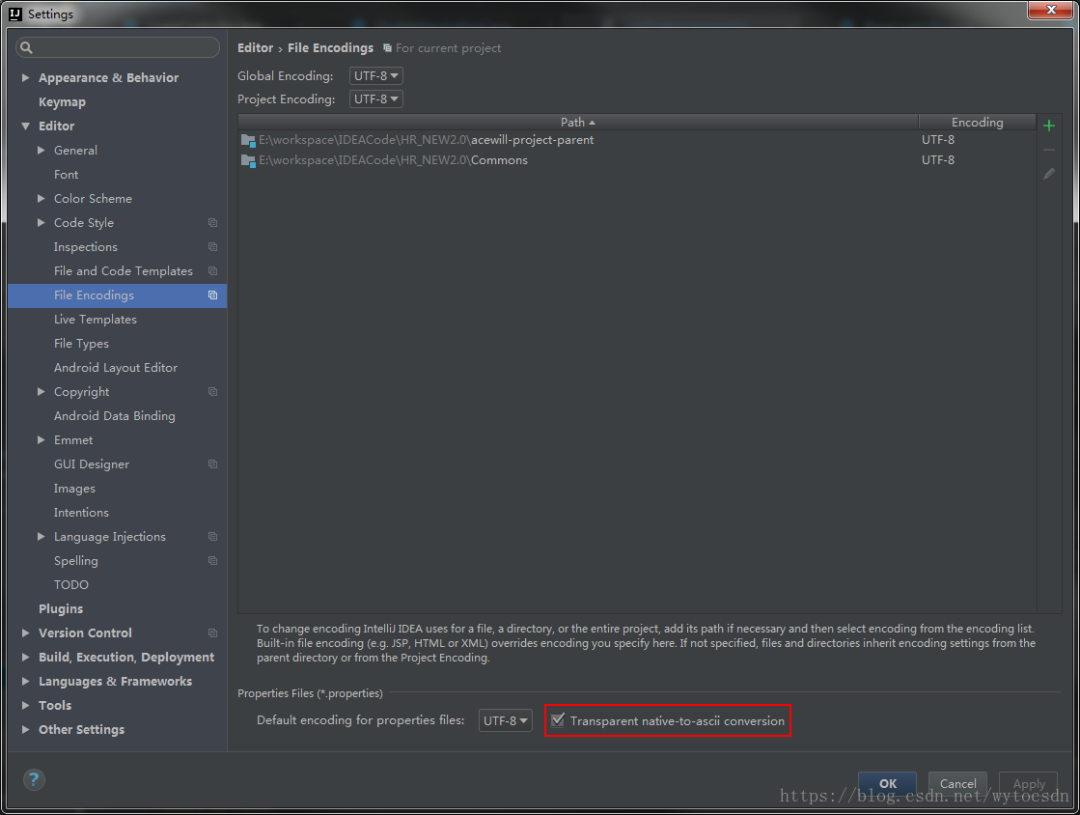This screenshot has height=815, width=1080.
Task: Expand the Version Control section
Action: (26, 633)
